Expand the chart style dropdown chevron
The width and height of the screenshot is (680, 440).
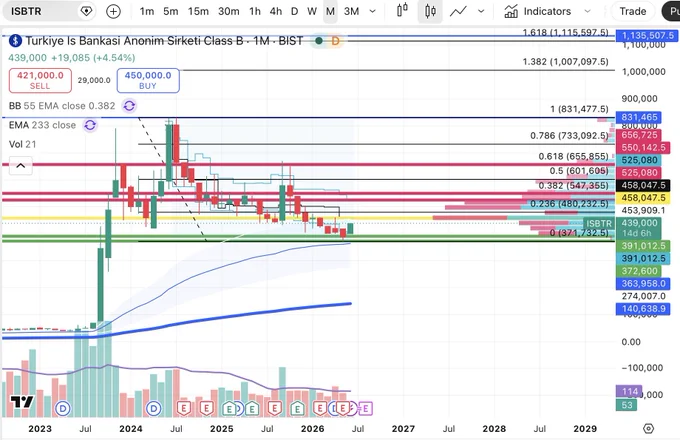pyautogui.click(x=481, y=11)
